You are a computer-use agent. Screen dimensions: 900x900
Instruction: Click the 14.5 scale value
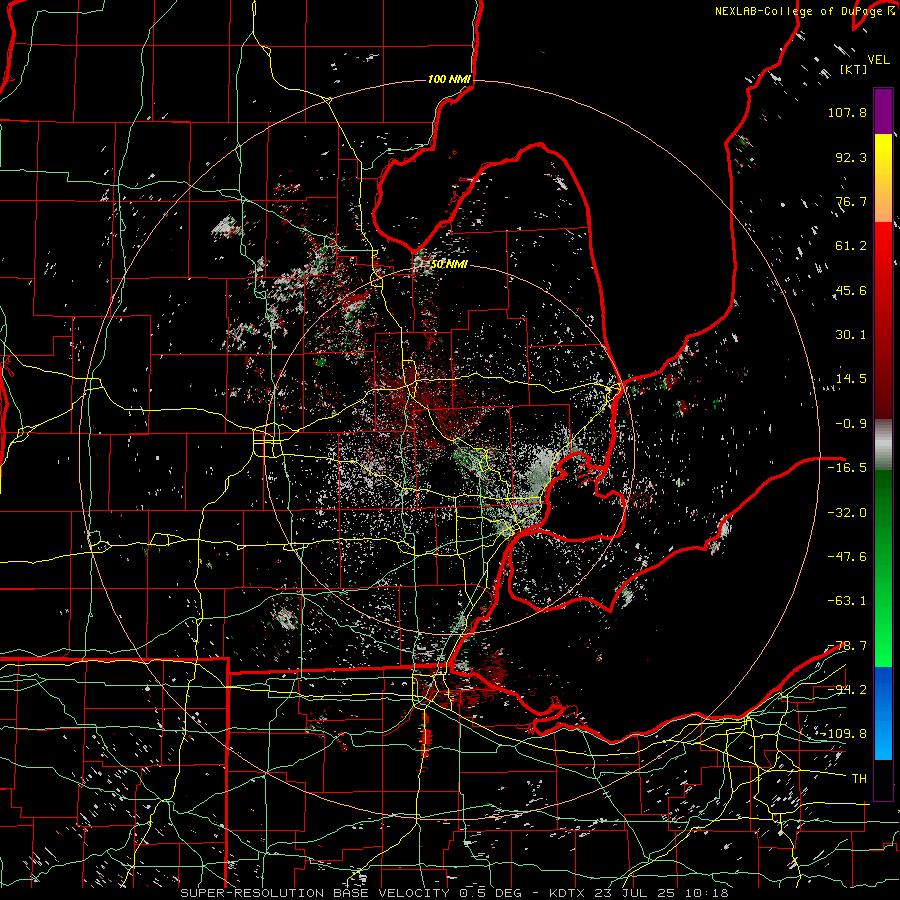coord(851,379)
